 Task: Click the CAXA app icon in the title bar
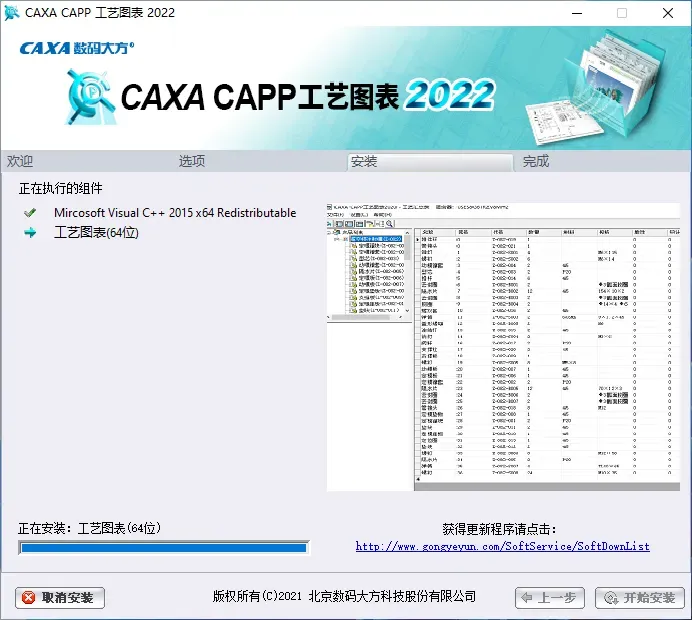[11, 13]
